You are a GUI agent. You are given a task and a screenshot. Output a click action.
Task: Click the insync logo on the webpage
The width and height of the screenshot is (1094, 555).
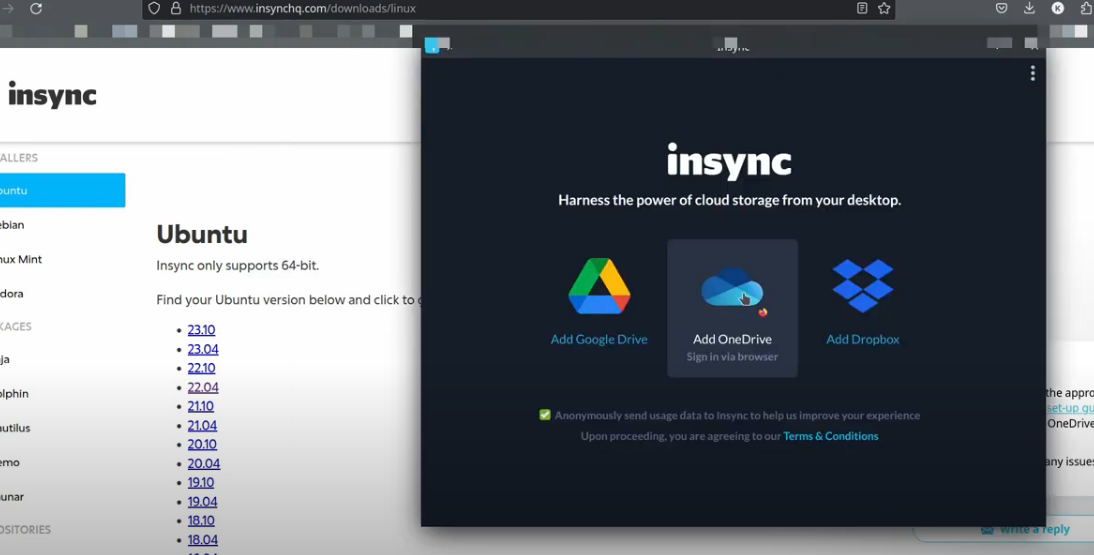pos(52,95)
